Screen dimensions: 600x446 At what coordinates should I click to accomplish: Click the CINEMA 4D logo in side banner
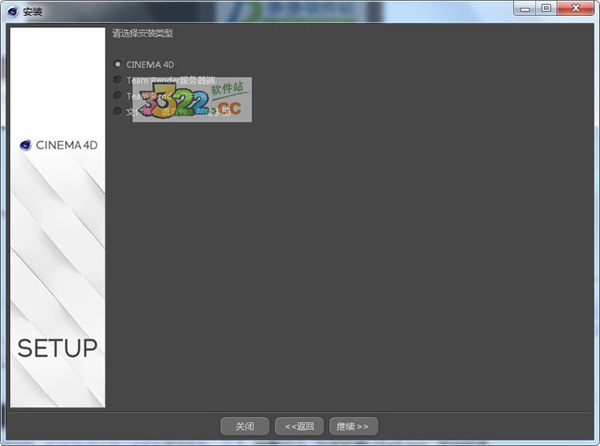(x=59, y=145)
